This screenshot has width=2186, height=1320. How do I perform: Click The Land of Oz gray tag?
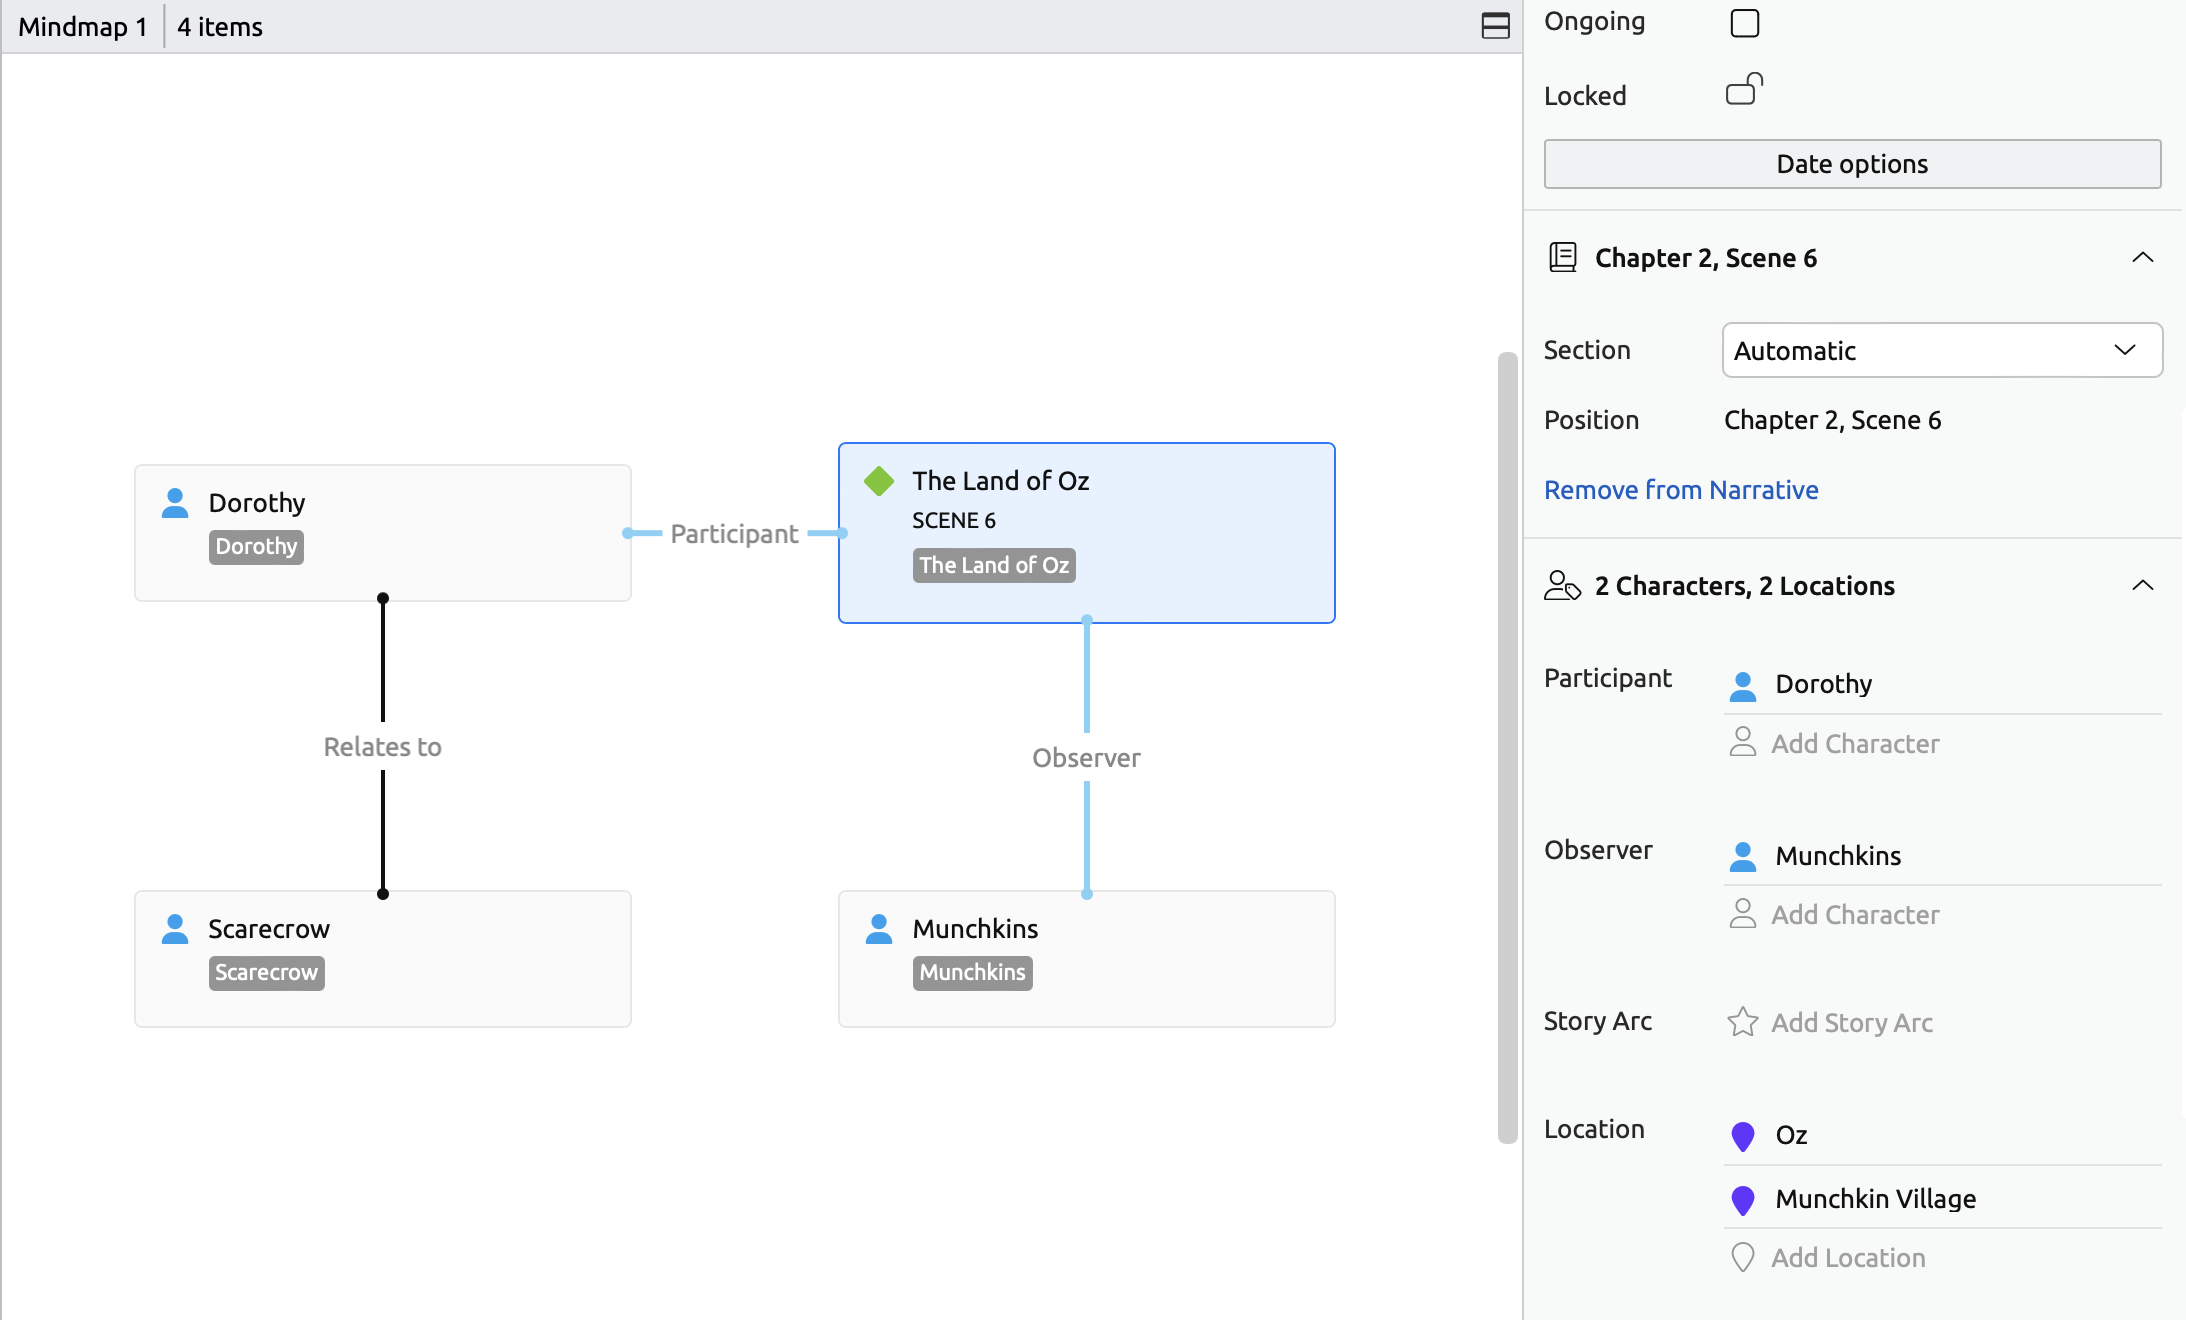(993, 565)
